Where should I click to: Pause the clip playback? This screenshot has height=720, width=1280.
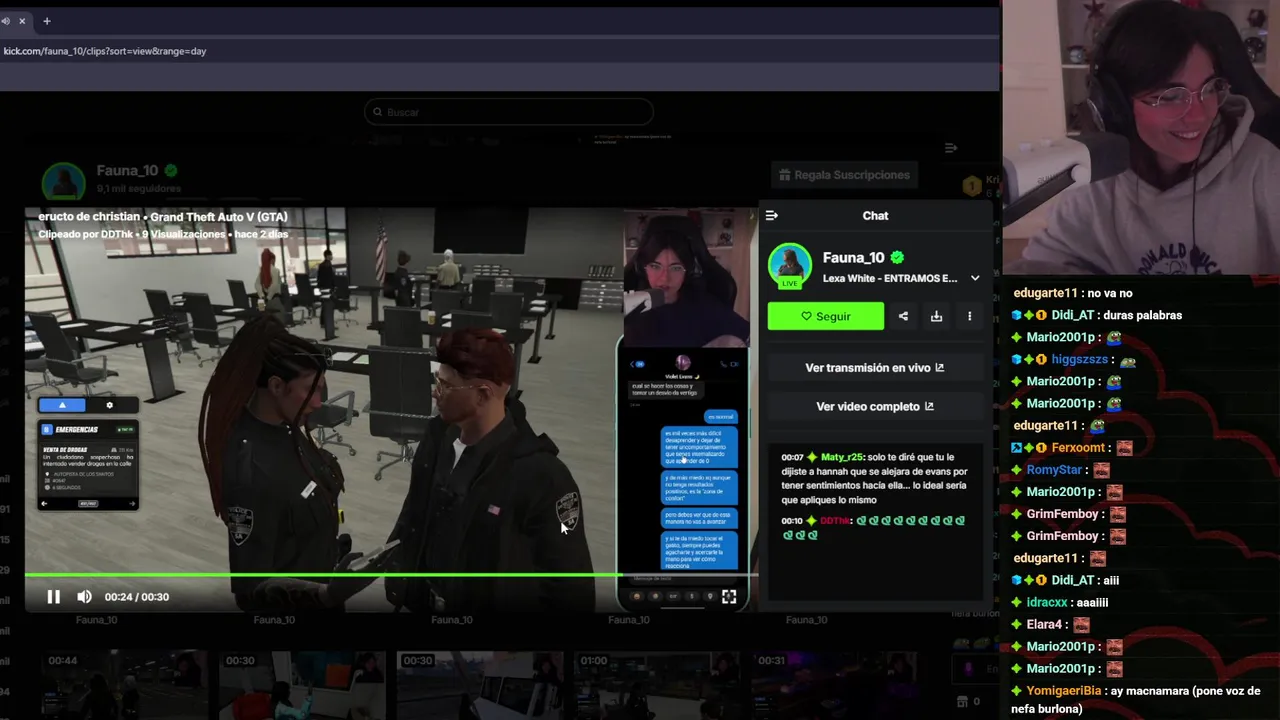54,597
